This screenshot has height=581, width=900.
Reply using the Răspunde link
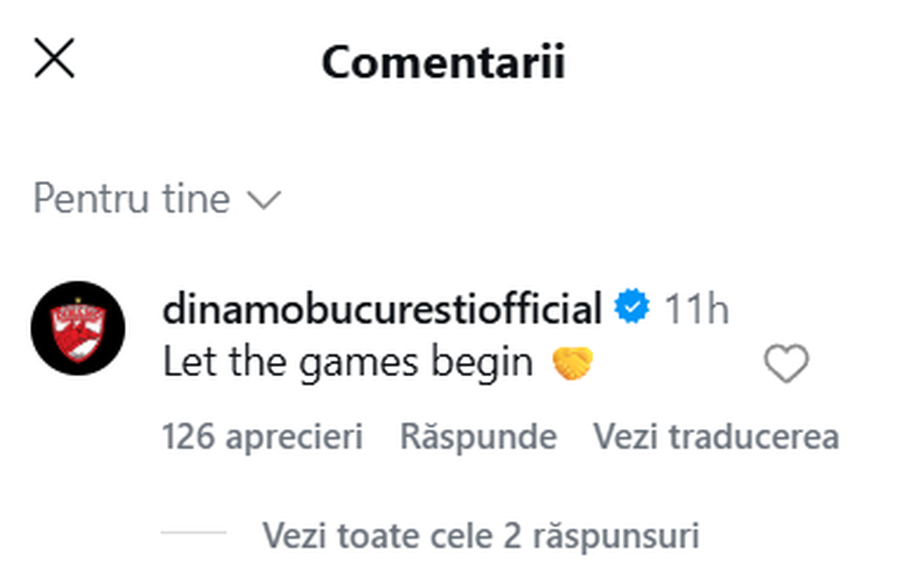(478, 437)
